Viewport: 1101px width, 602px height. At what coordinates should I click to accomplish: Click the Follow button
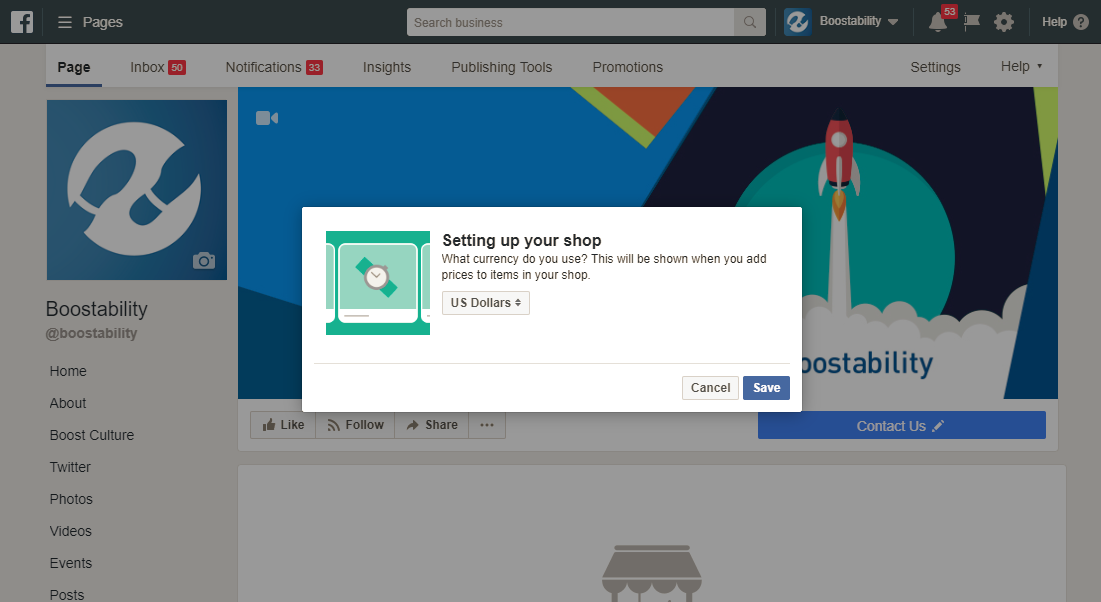[x=355, y=425]
